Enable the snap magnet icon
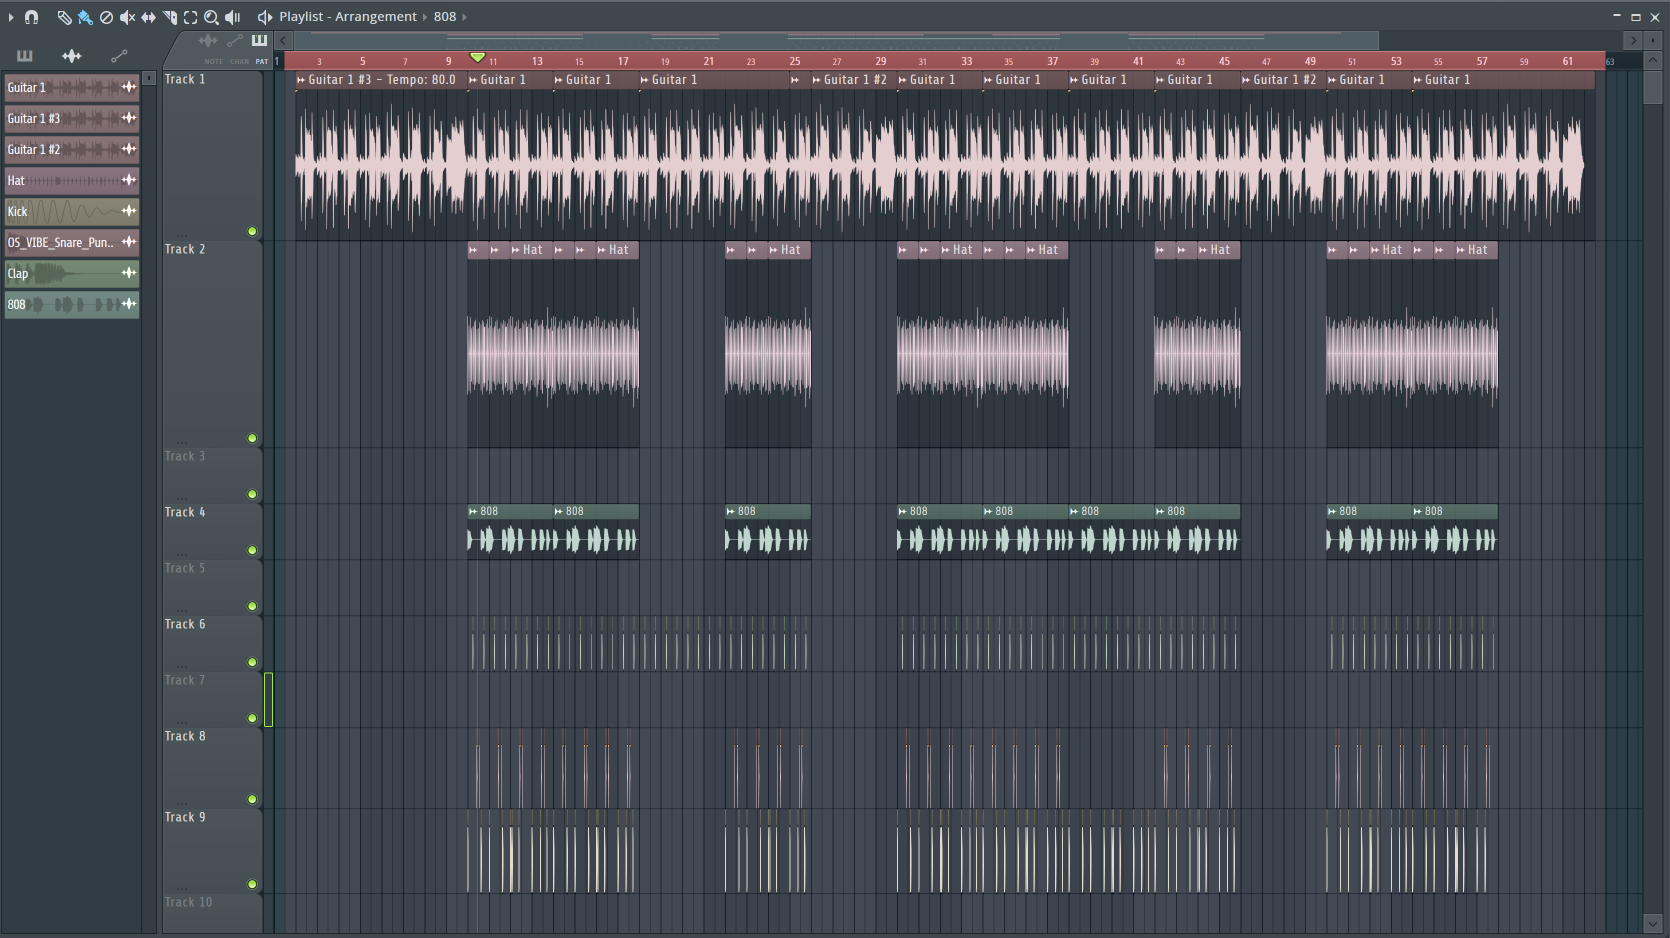Image resolution: width=1670 pixels, height=938 pixels. (x=31, y=17)
